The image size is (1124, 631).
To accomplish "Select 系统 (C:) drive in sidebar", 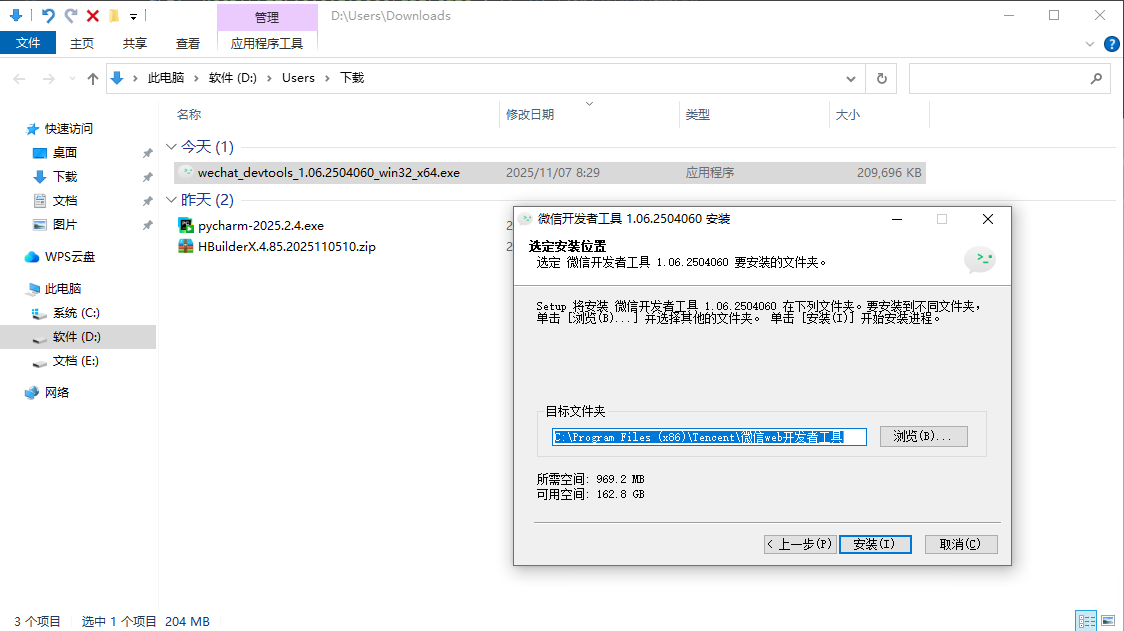I will tap(76, 313).
